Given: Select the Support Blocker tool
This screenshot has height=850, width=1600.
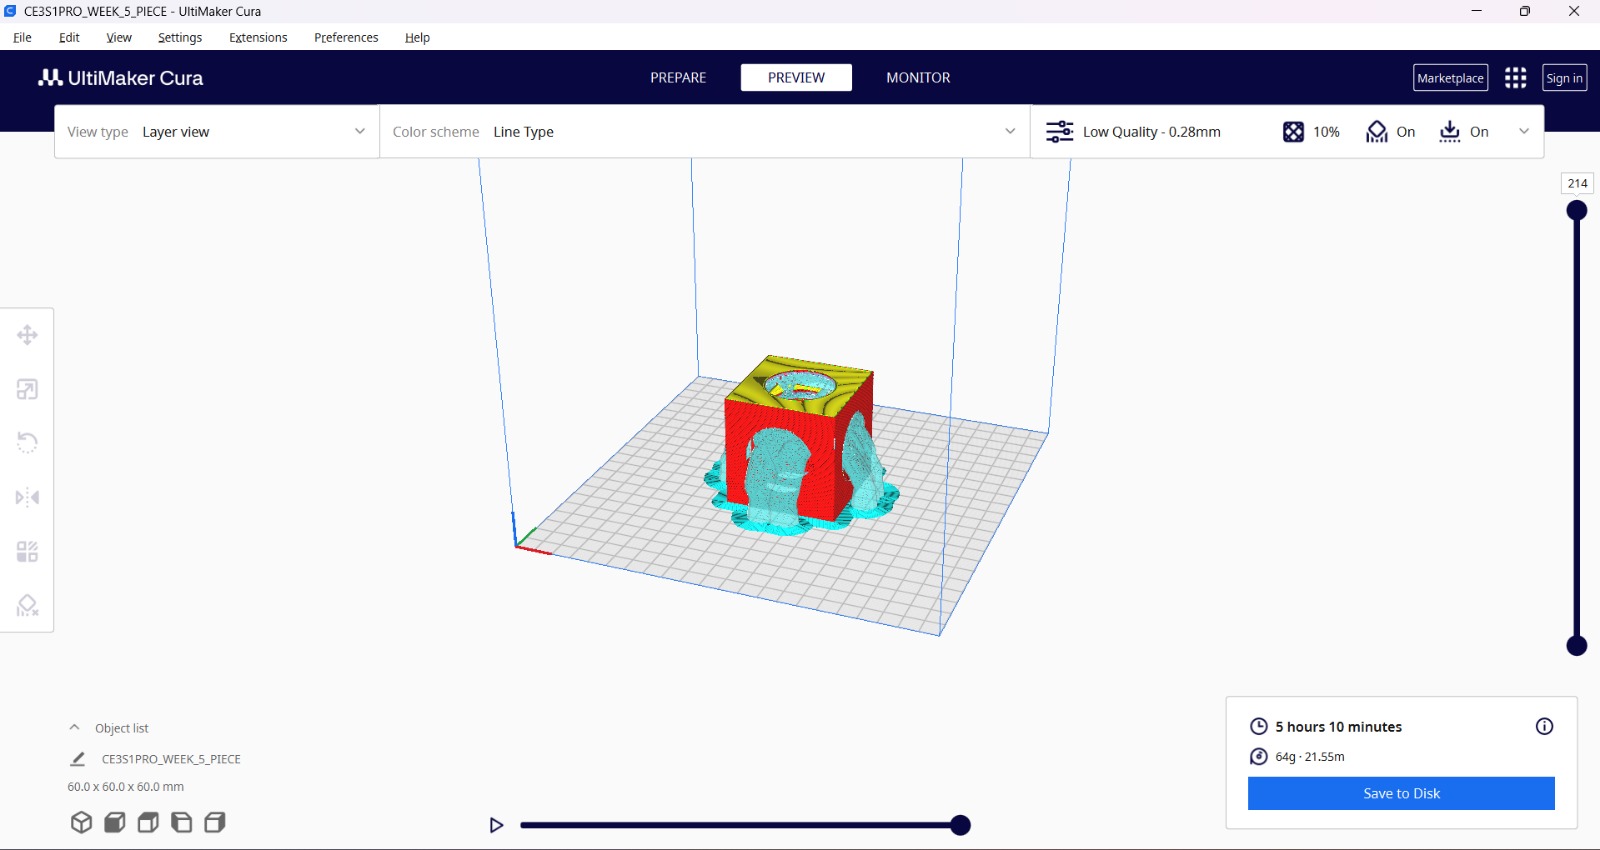Looking at the screenshot, I should (27, 605).
